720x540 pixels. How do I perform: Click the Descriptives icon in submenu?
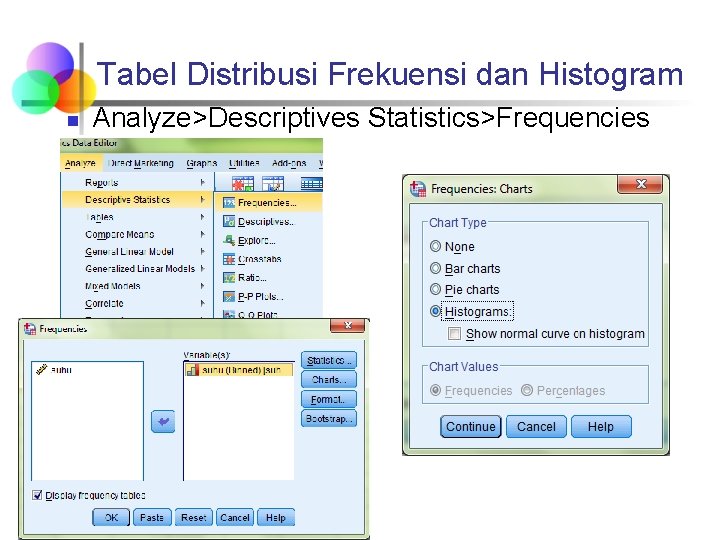pos(229,221)
